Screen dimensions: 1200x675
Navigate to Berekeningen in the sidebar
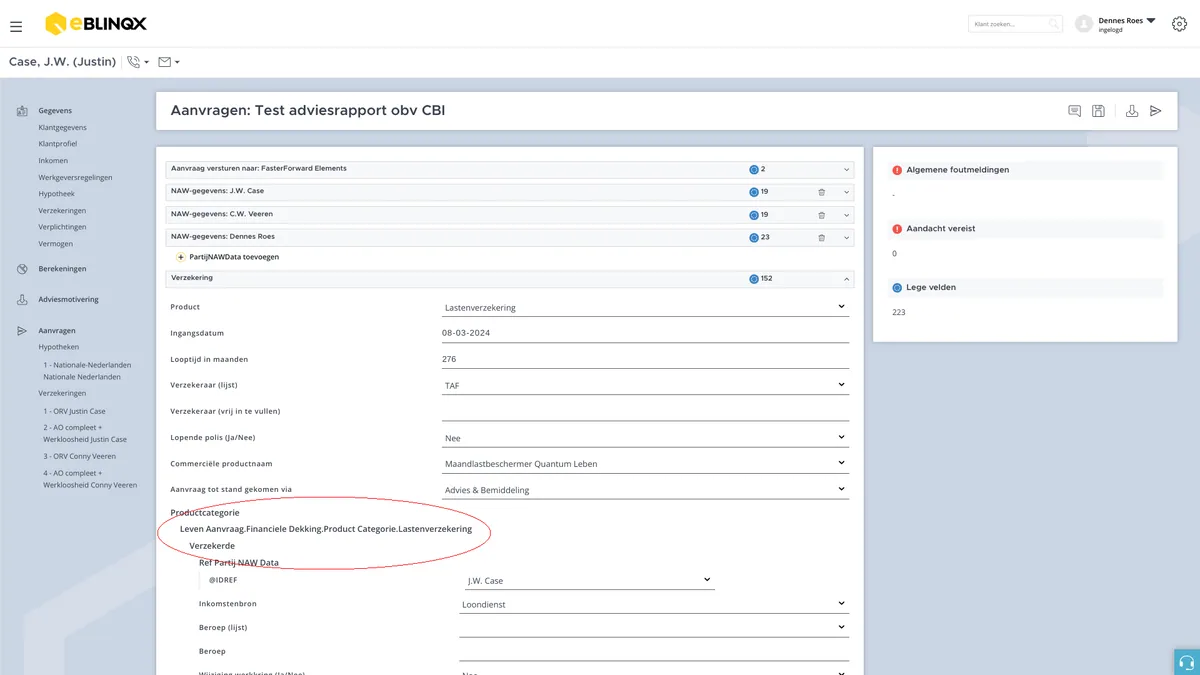point(62,269)
